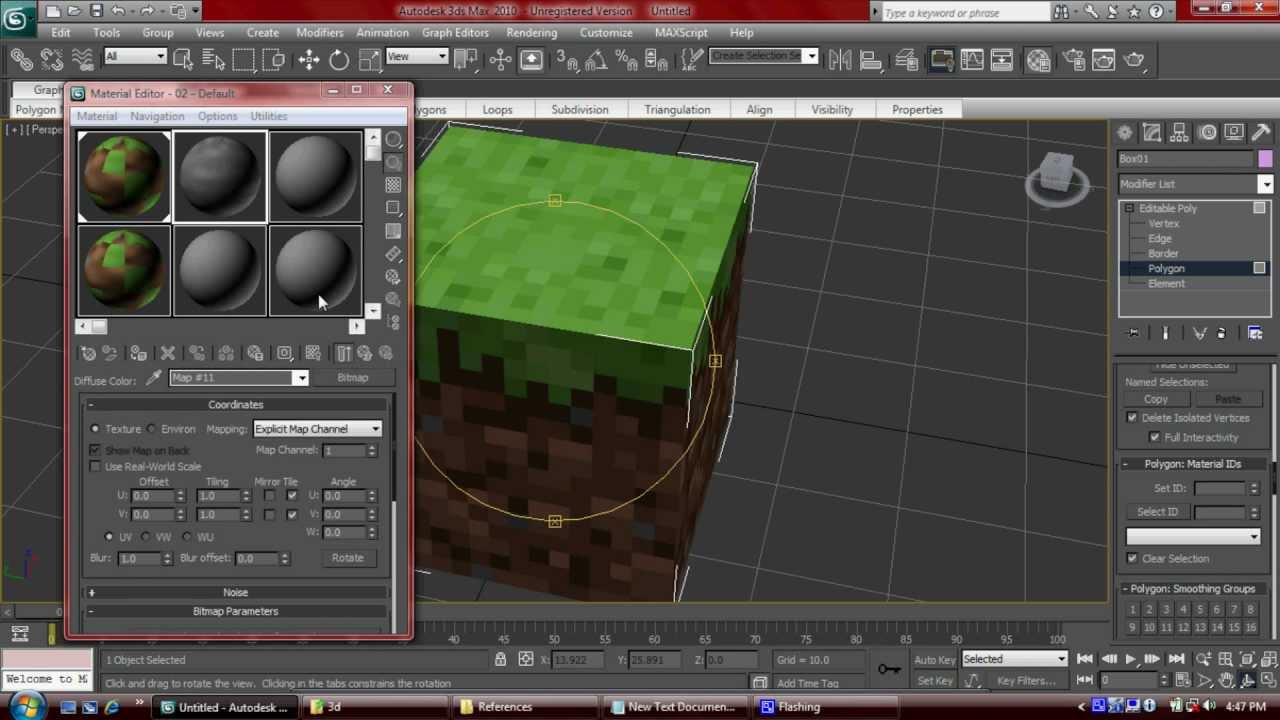Screen dimensions: 1280x720
Task: Click Sample Type sphere icon in Material Editor
Action: click(394, 140)
